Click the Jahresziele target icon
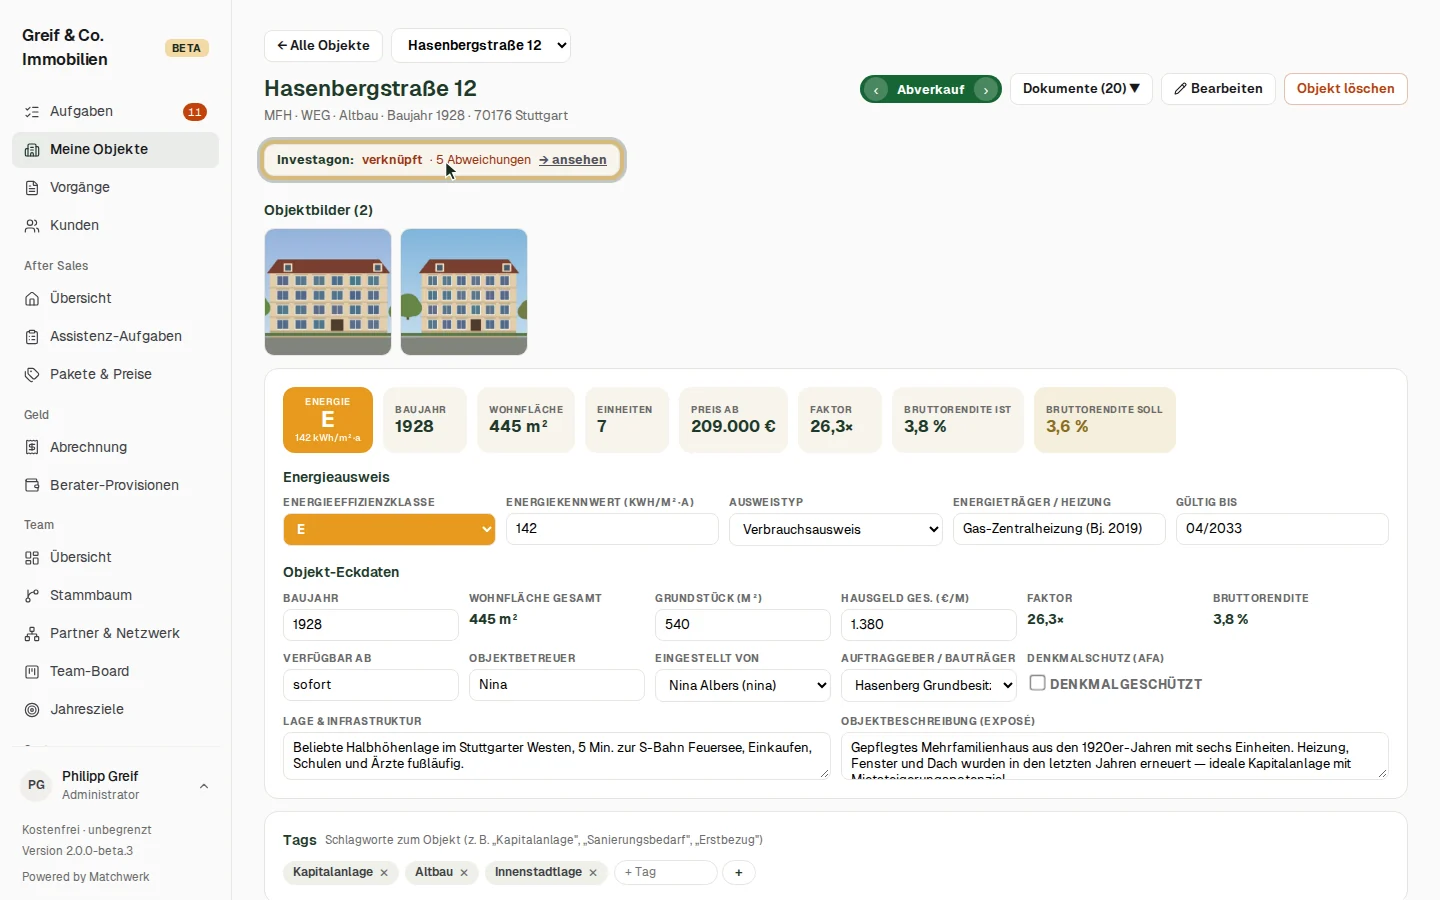The image size is (1440, 900). 32,710
